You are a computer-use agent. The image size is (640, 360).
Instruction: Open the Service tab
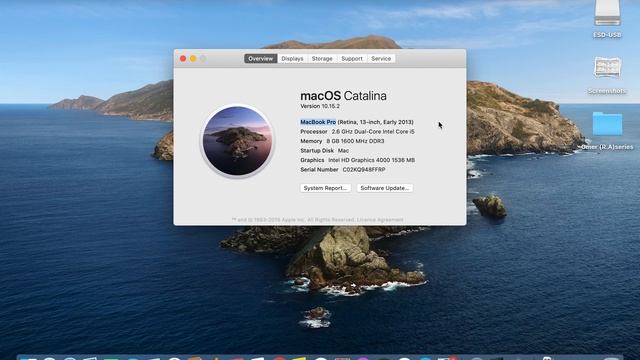[x=381, y=58]
